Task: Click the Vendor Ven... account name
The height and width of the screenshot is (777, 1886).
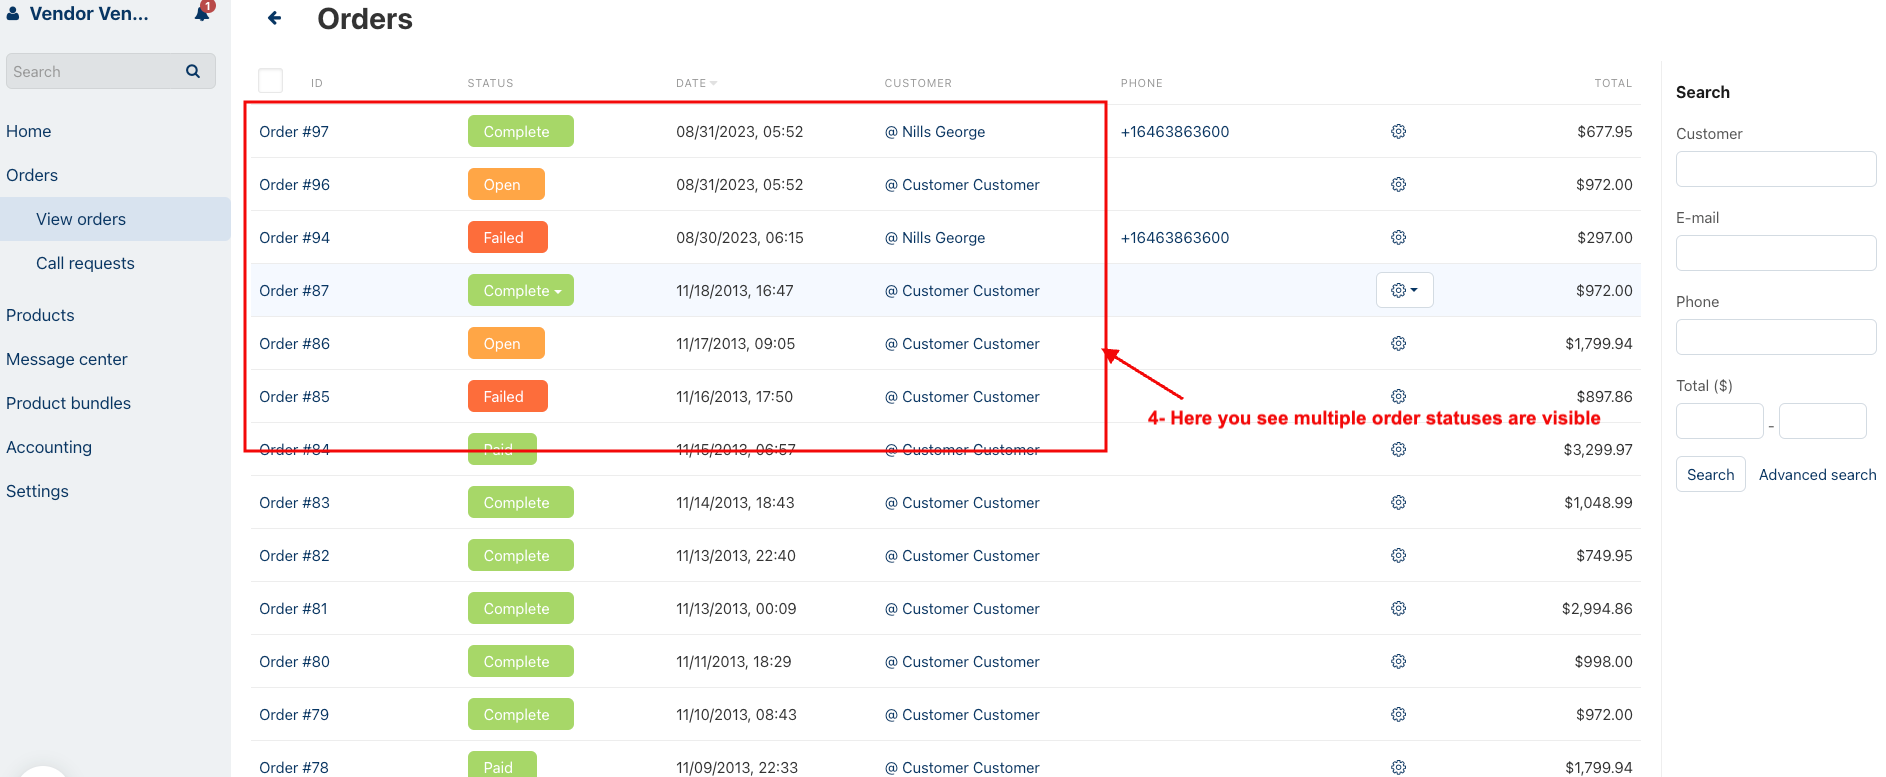Action: (x=89, y=13)
